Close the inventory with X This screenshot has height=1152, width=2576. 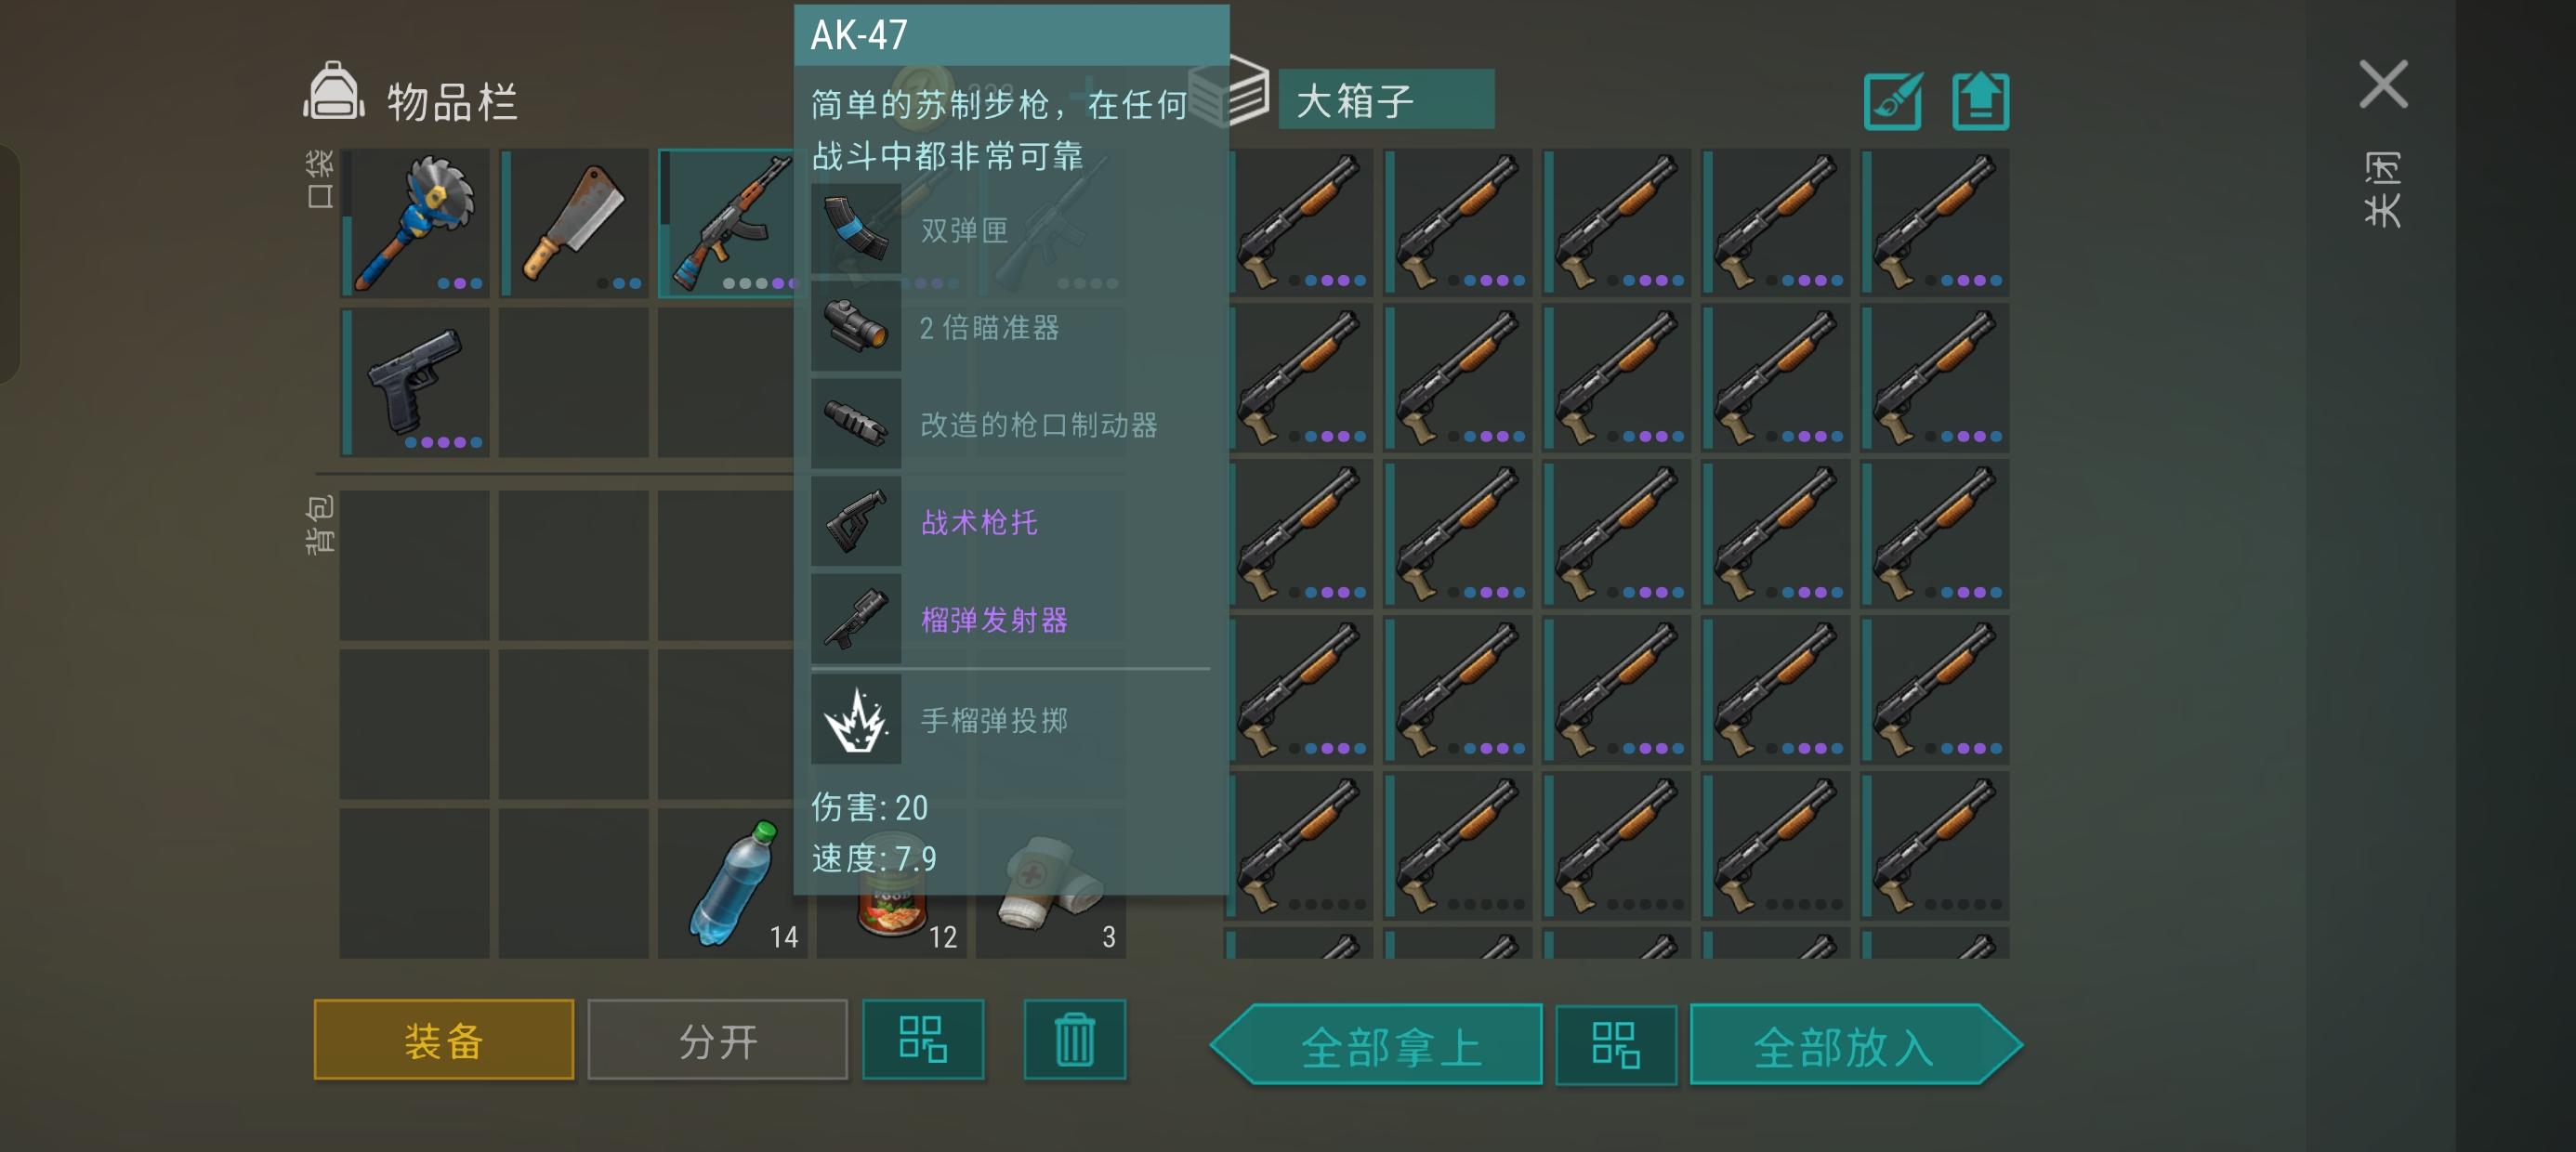[x=2383, y=84]
